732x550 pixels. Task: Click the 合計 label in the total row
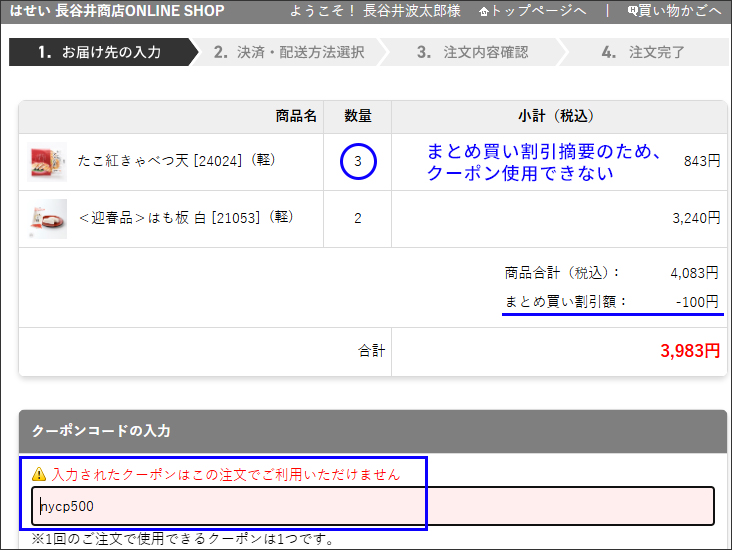tap(372, 351)
